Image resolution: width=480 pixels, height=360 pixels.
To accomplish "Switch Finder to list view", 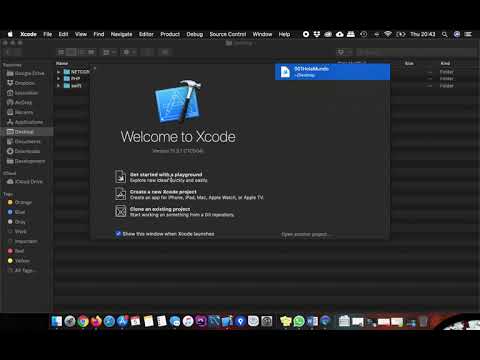I will pos(71,52).
